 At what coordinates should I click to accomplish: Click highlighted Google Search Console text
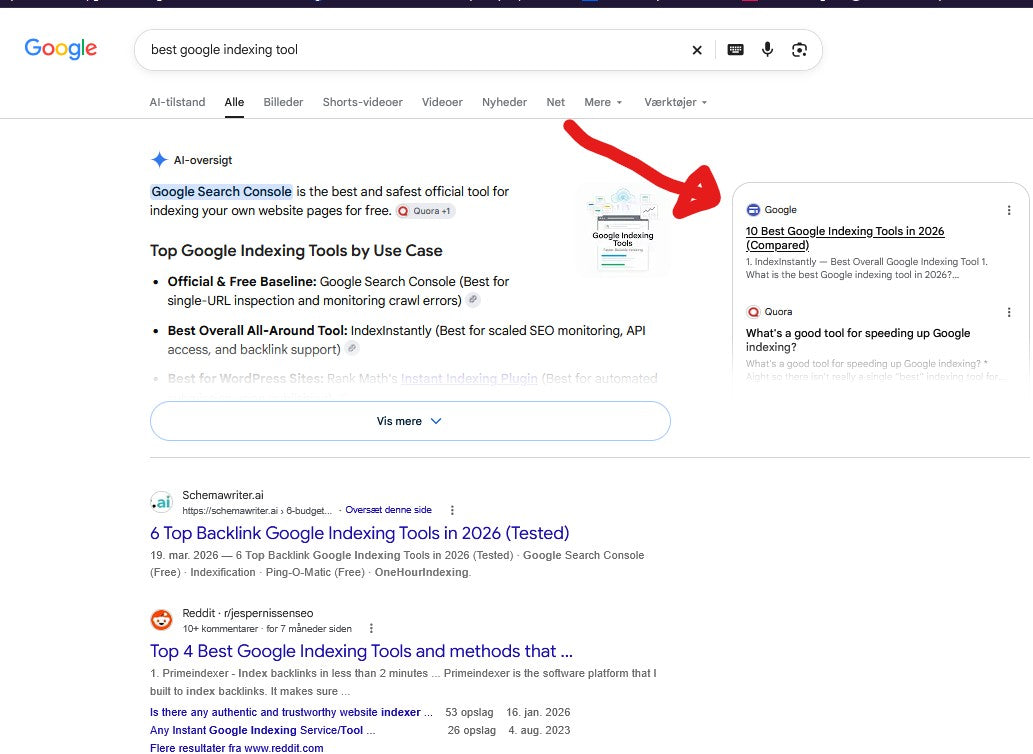point(221,192)
